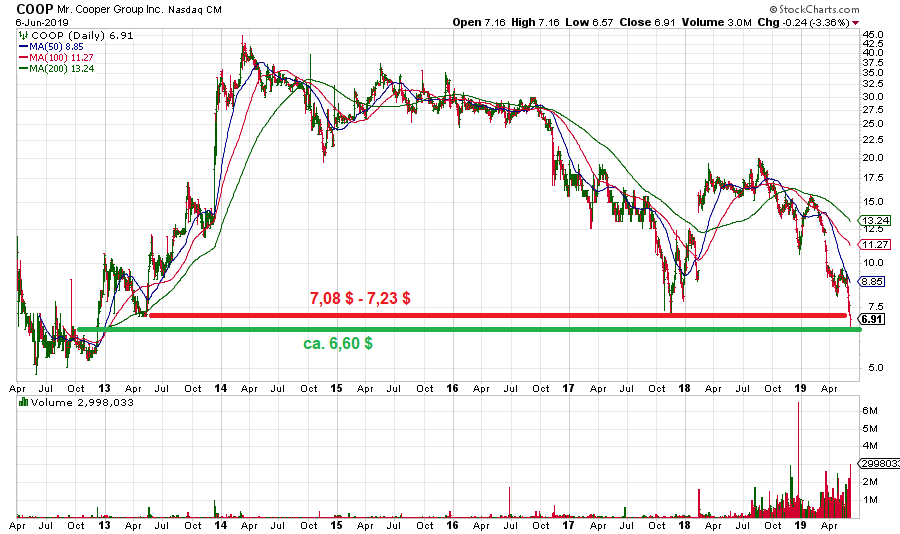Click the red down-triangle beside the Chg value

tap(856, 23)
